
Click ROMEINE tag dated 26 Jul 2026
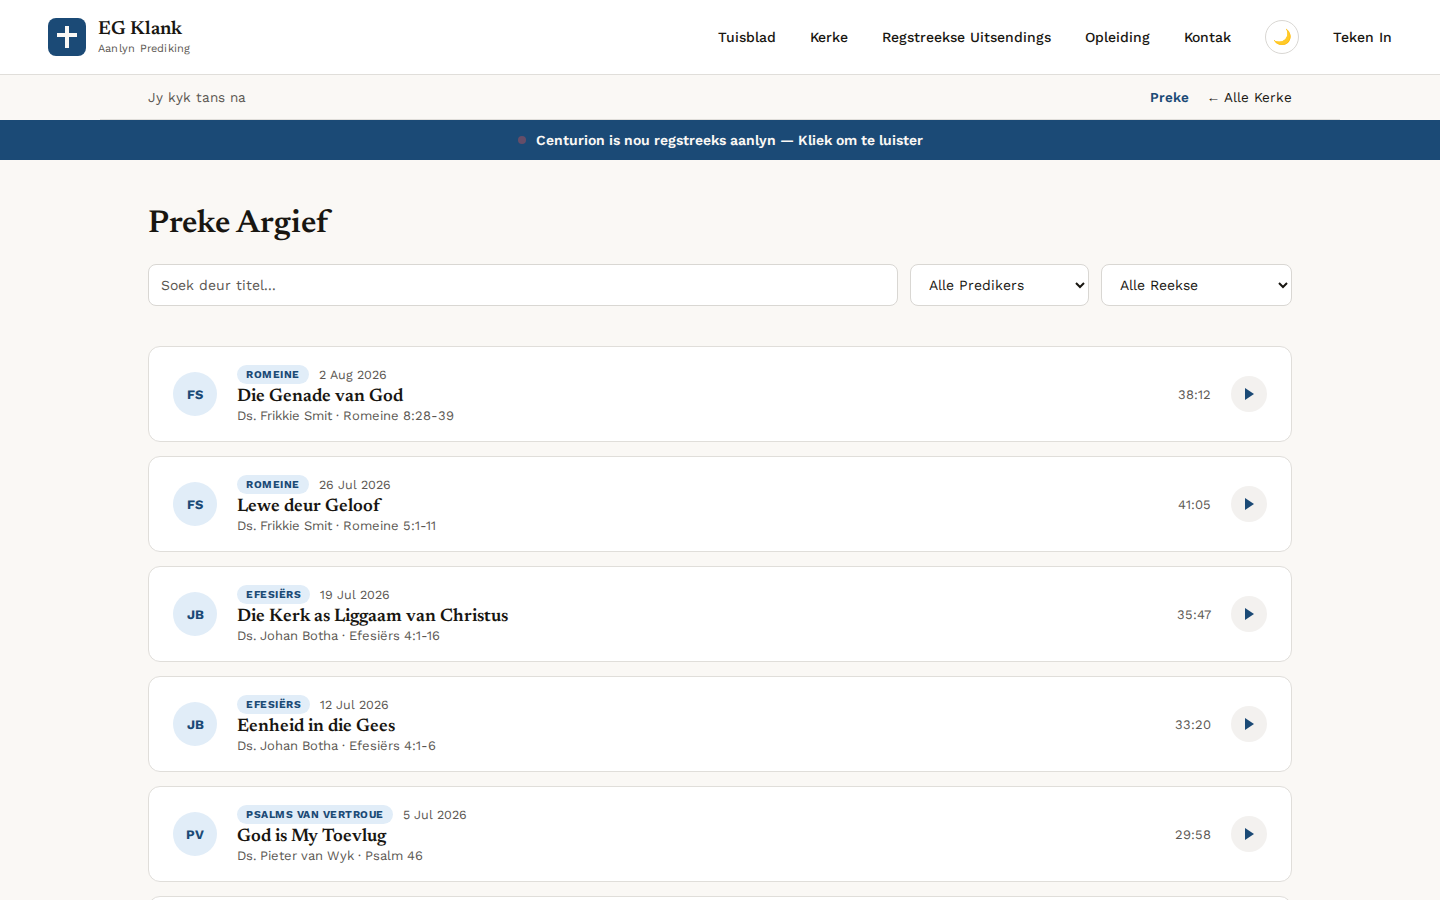click(273, 484)
